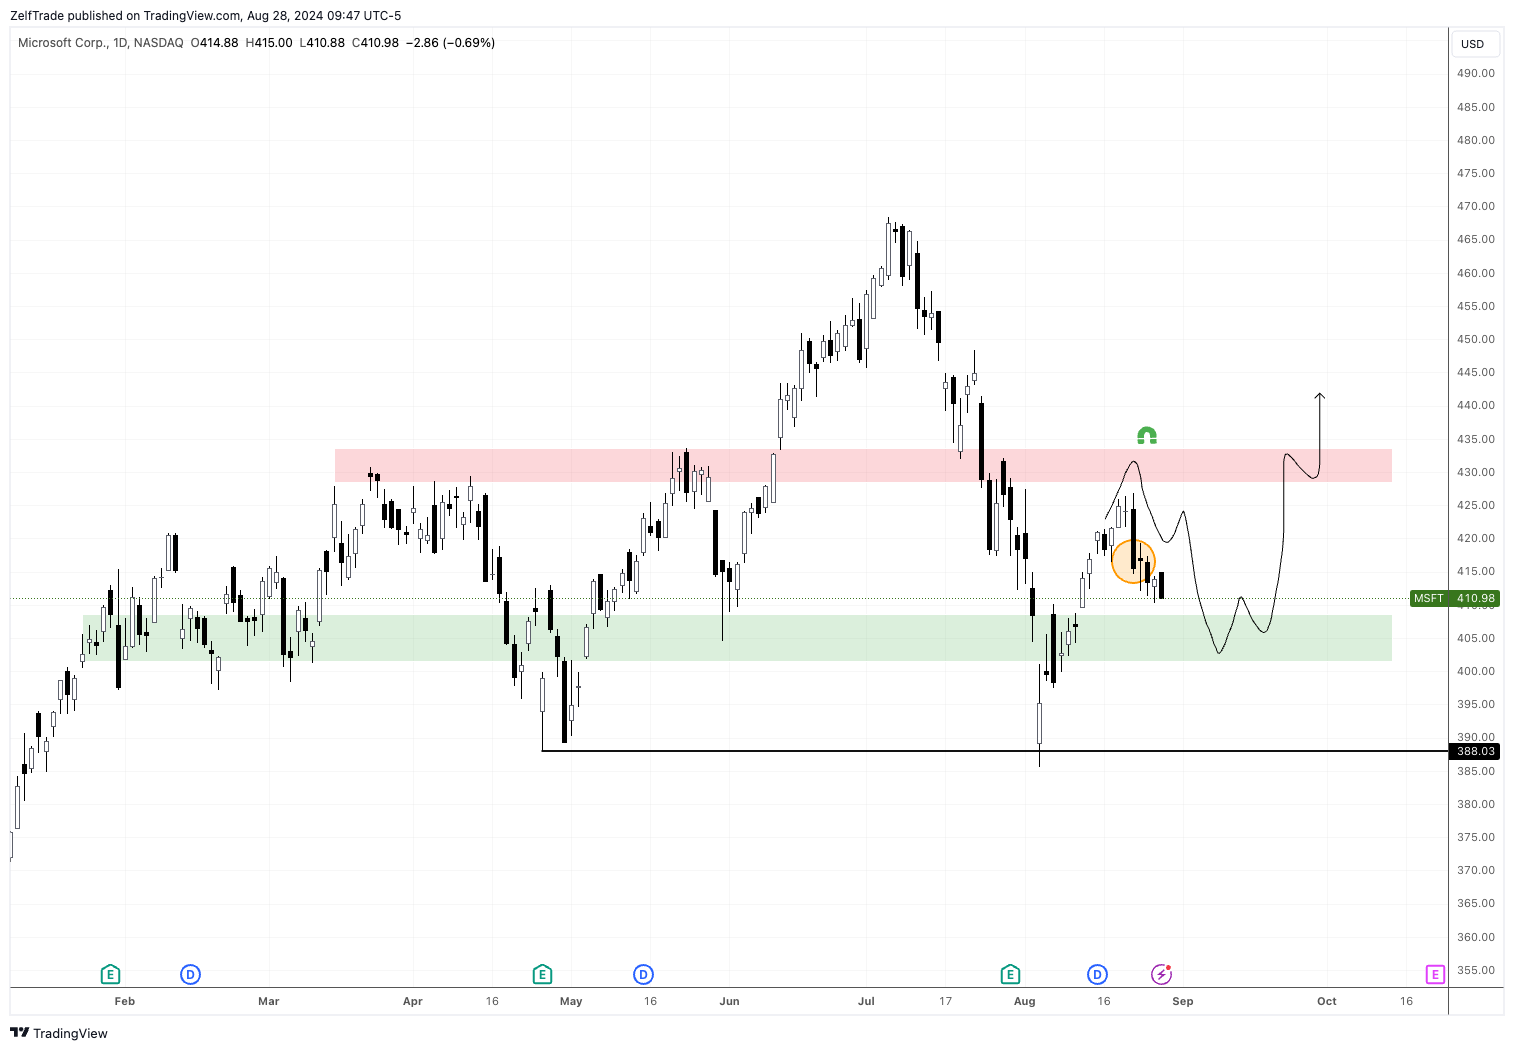Image resolution: width=1514 pixels, height=1050 pixels.
Task: Click the purple lightning event icon
Action: tap(1161, 974)
